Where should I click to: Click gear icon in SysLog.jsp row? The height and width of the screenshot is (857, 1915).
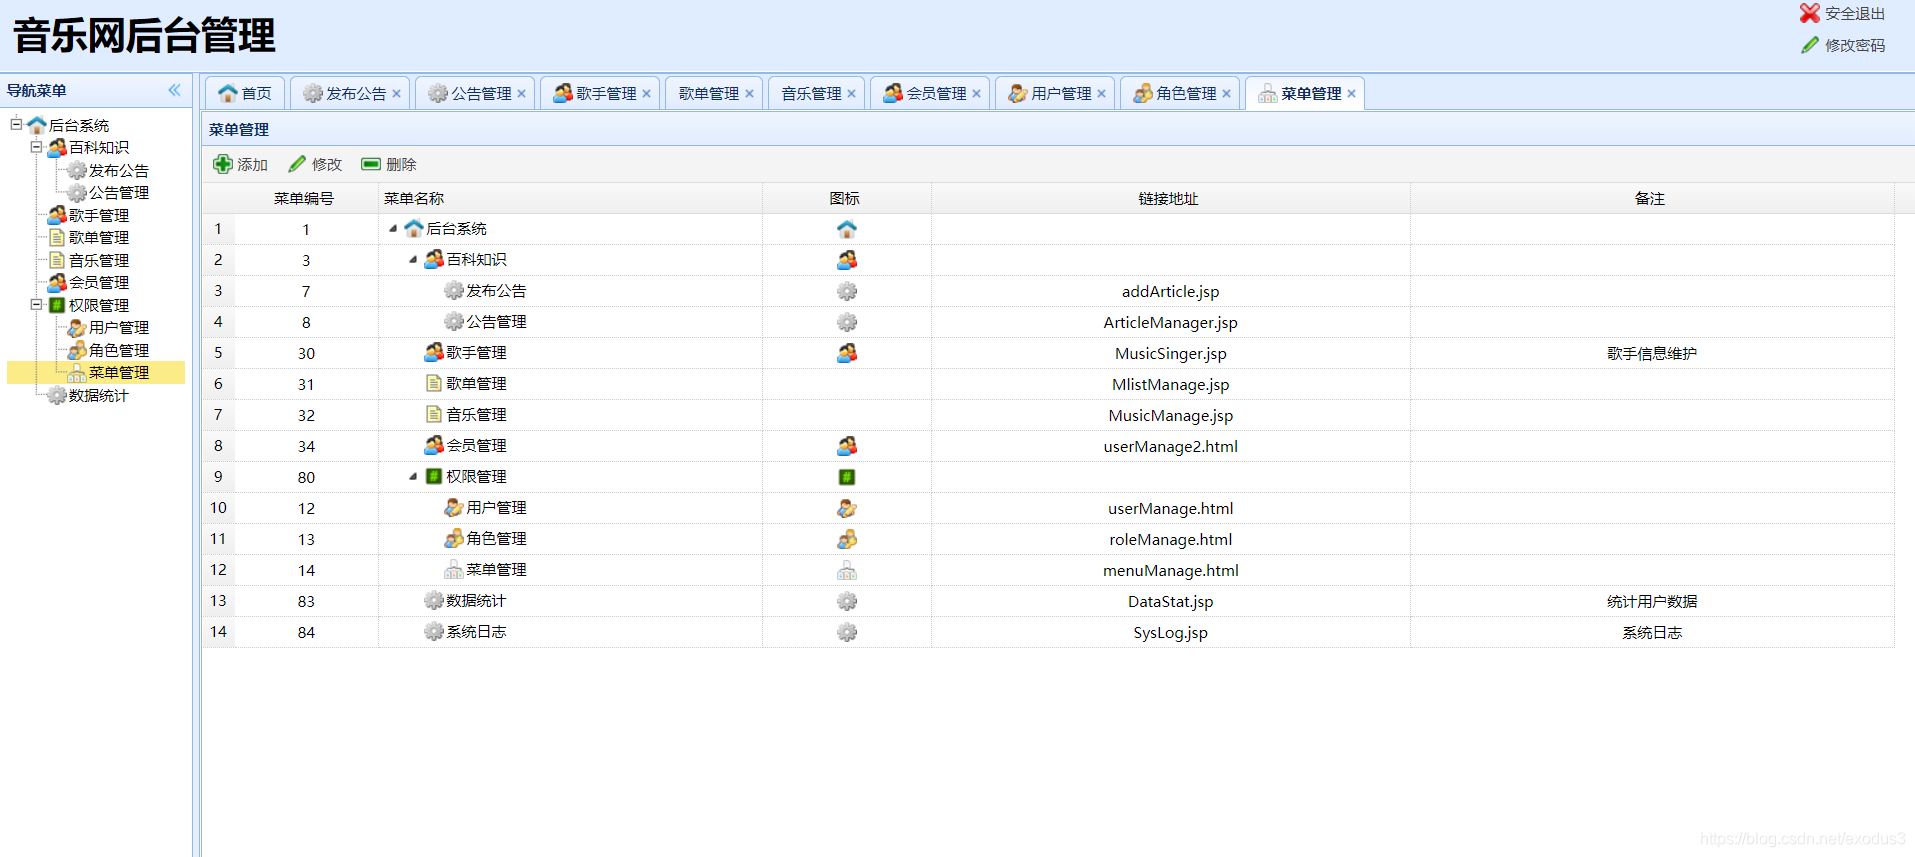(847, 632)
